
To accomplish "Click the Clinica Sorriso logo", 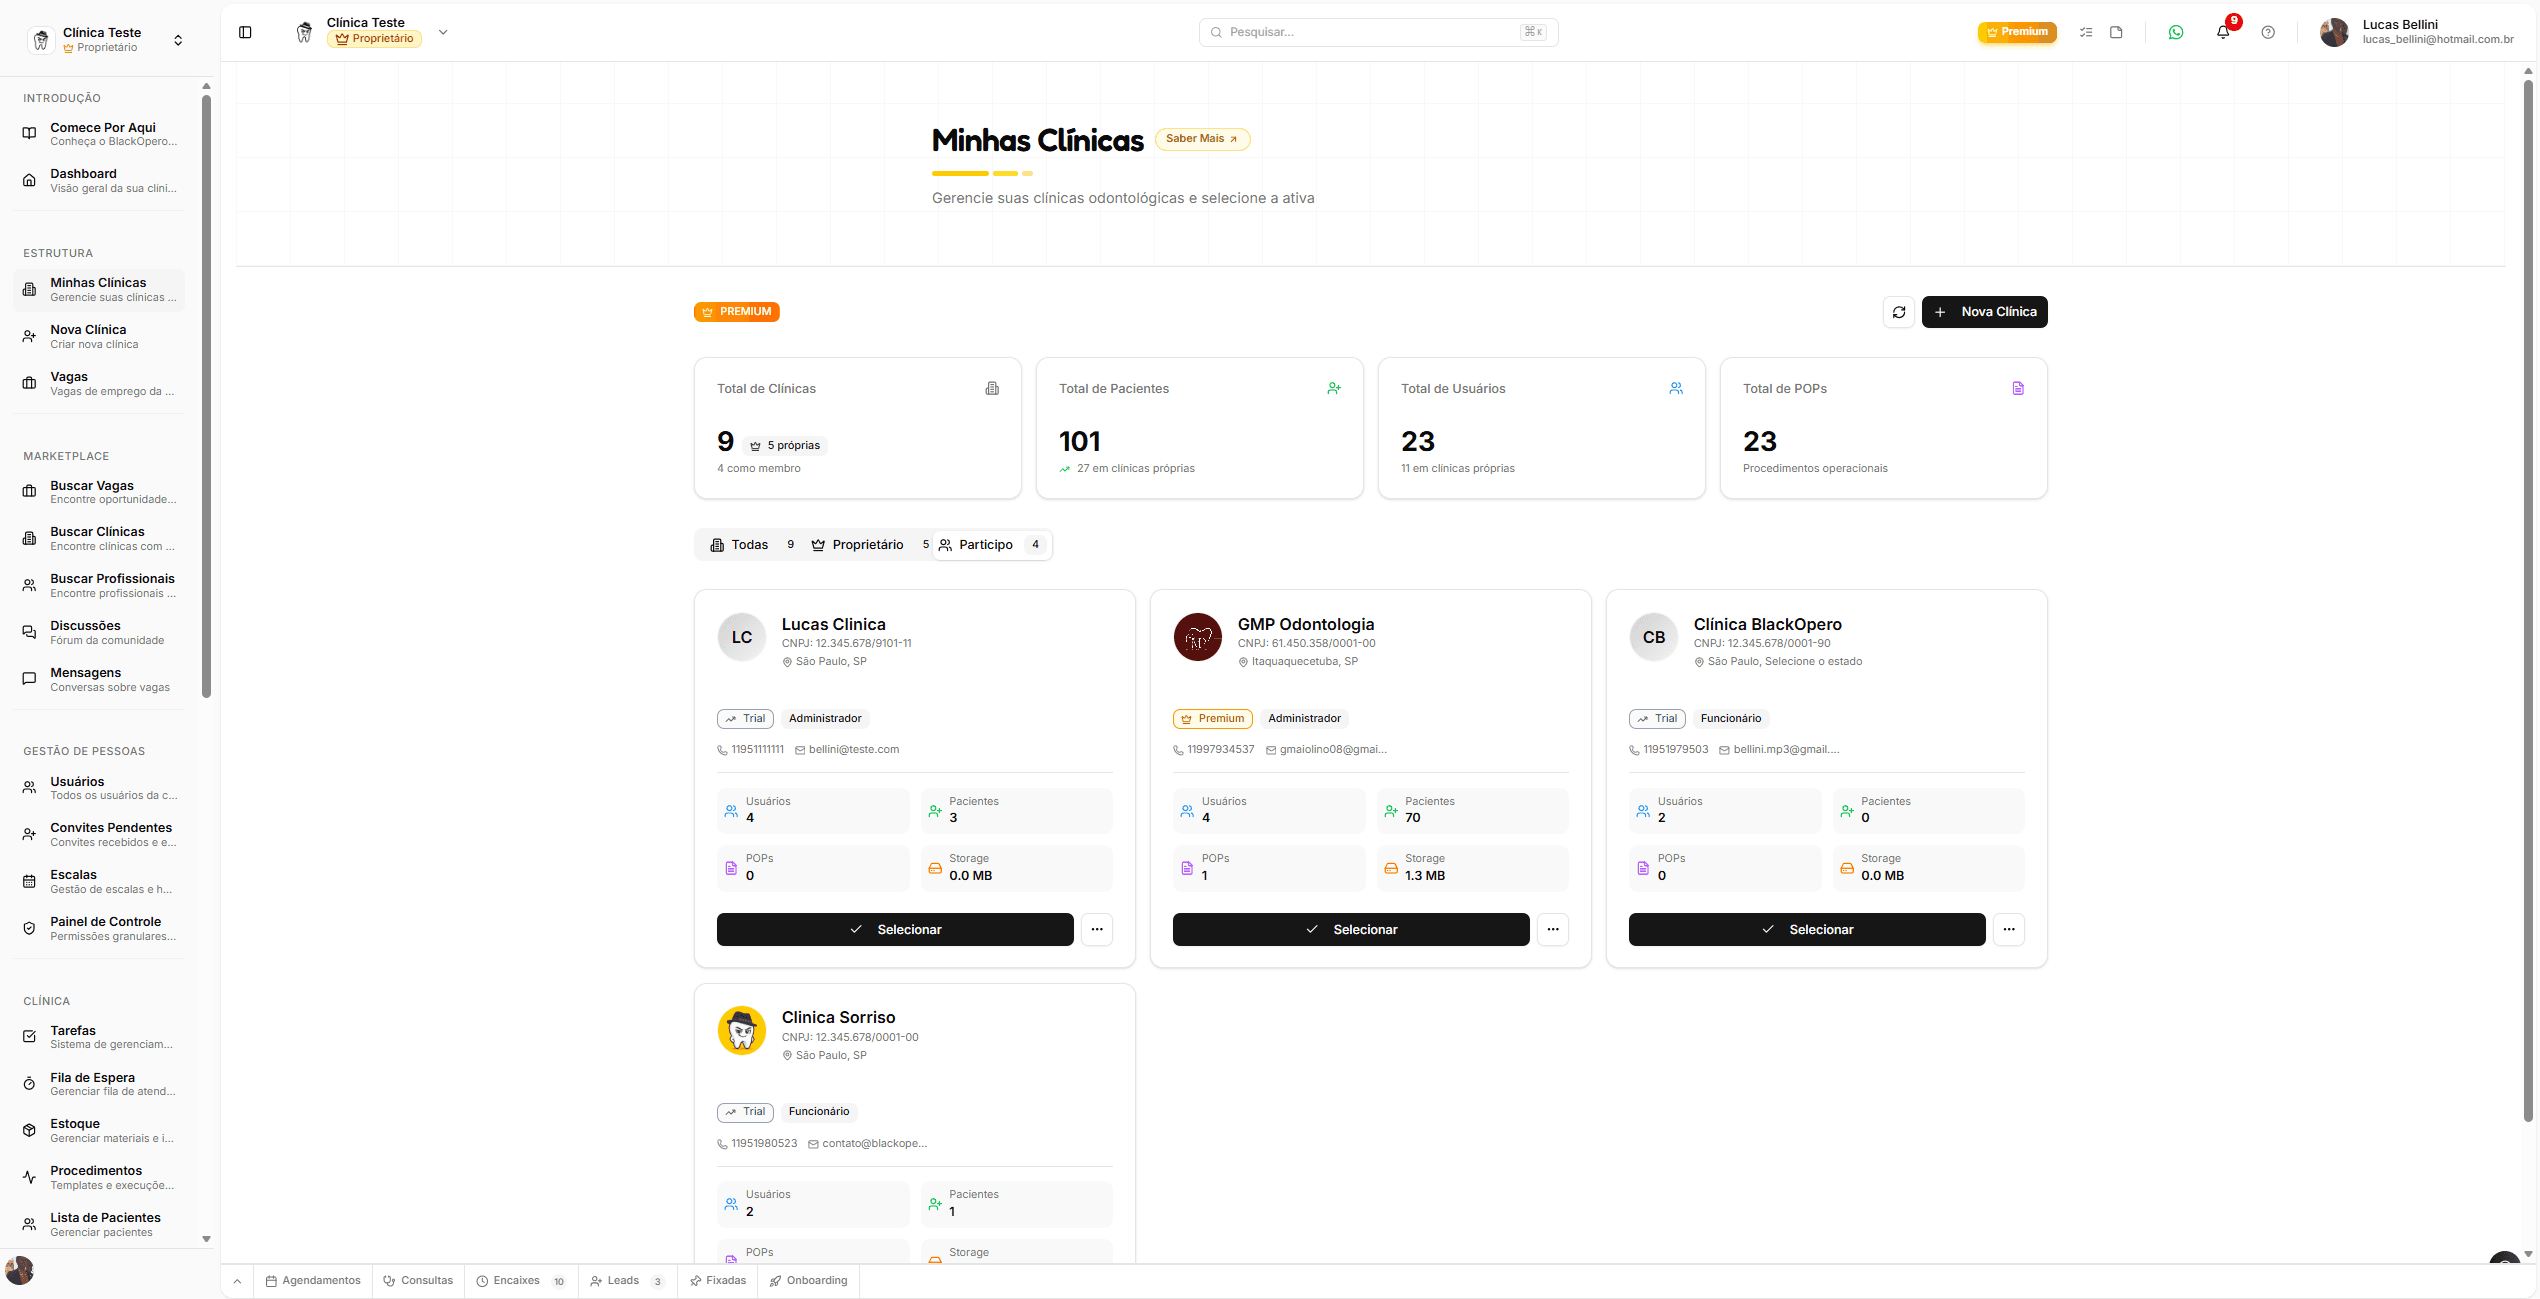I will coord(742,1030).
